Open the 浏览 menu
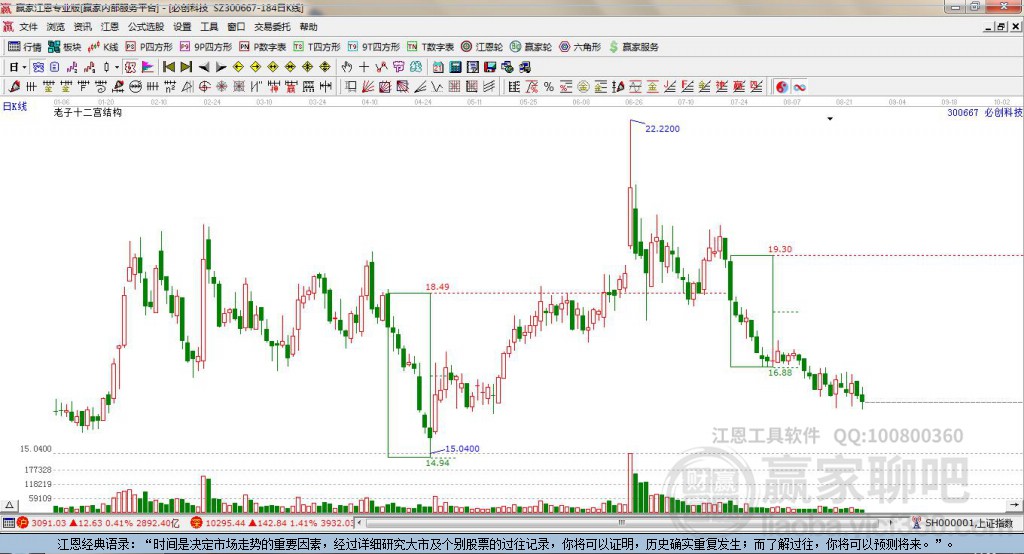 click(x=56, y=27)
